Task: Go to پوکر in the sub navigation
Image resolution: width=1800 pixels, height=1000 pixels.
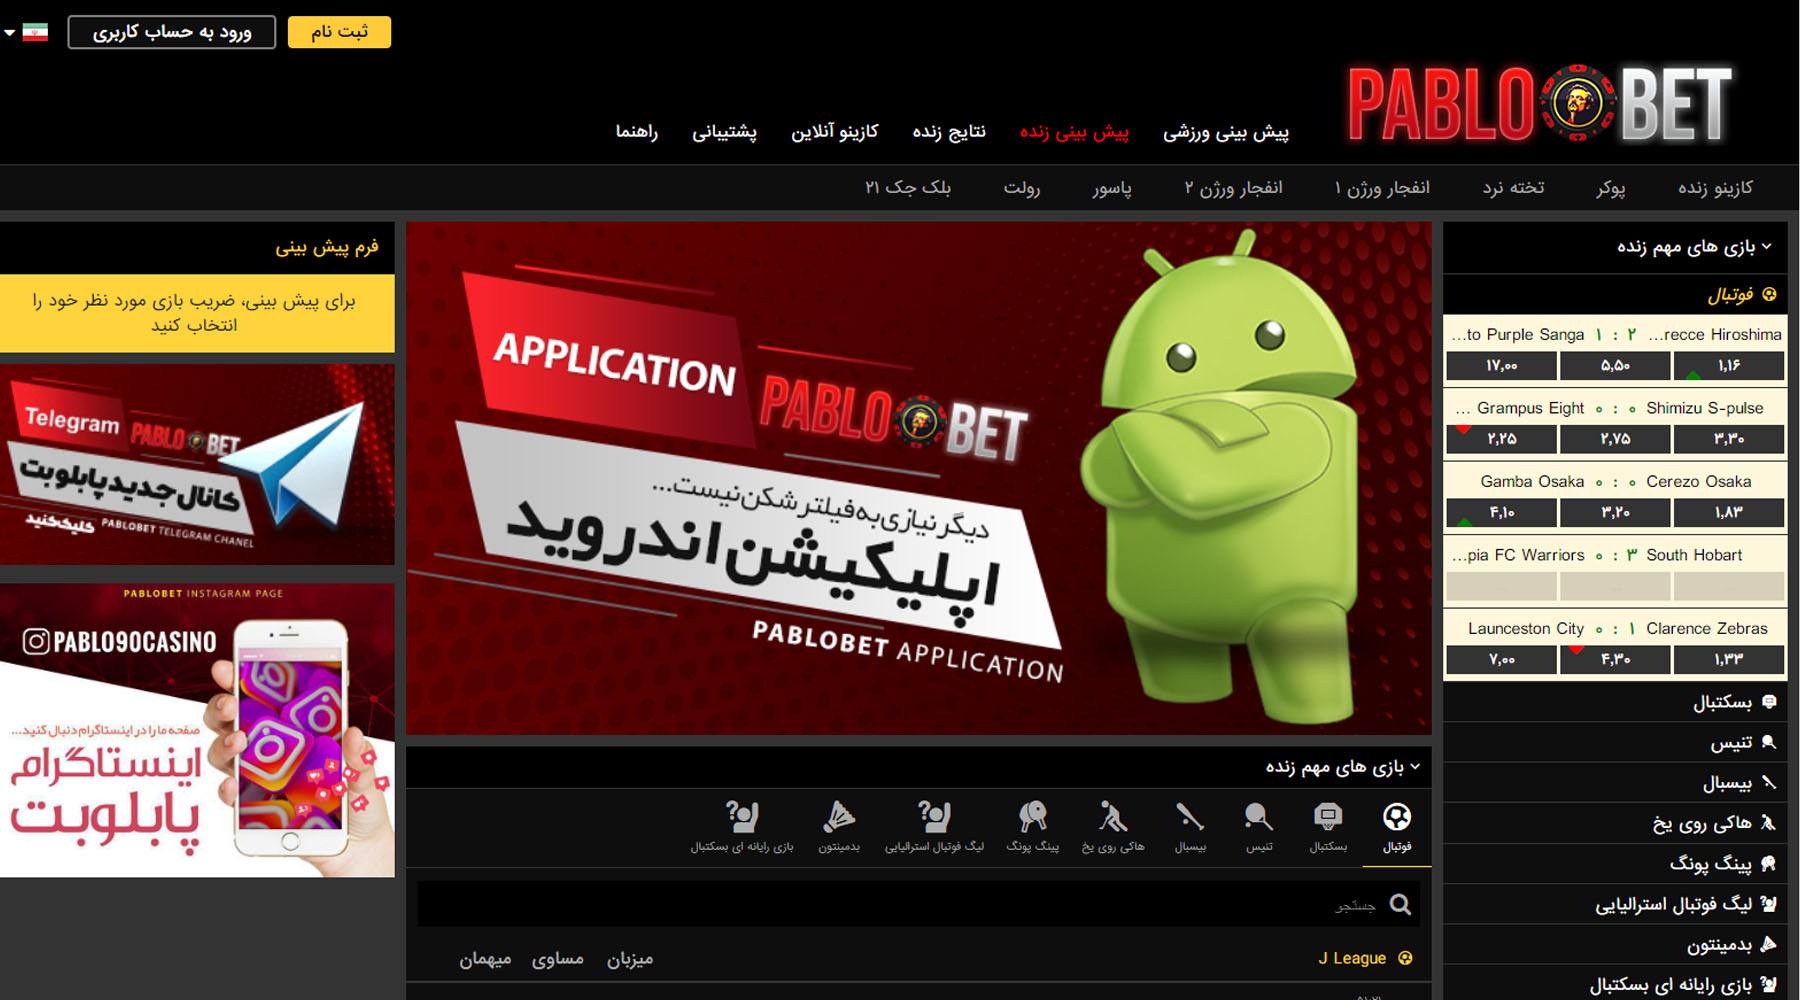Action: coord(1611,188)
